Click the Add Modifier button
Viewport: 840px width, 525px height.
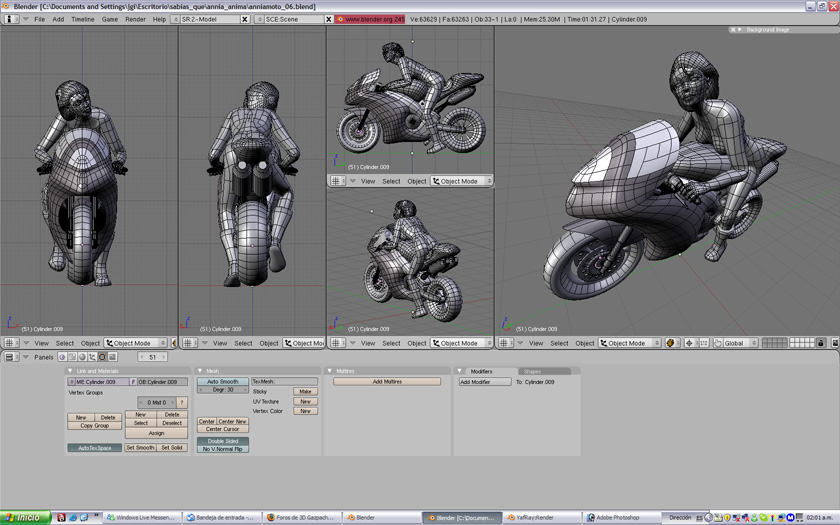[485, 382]
